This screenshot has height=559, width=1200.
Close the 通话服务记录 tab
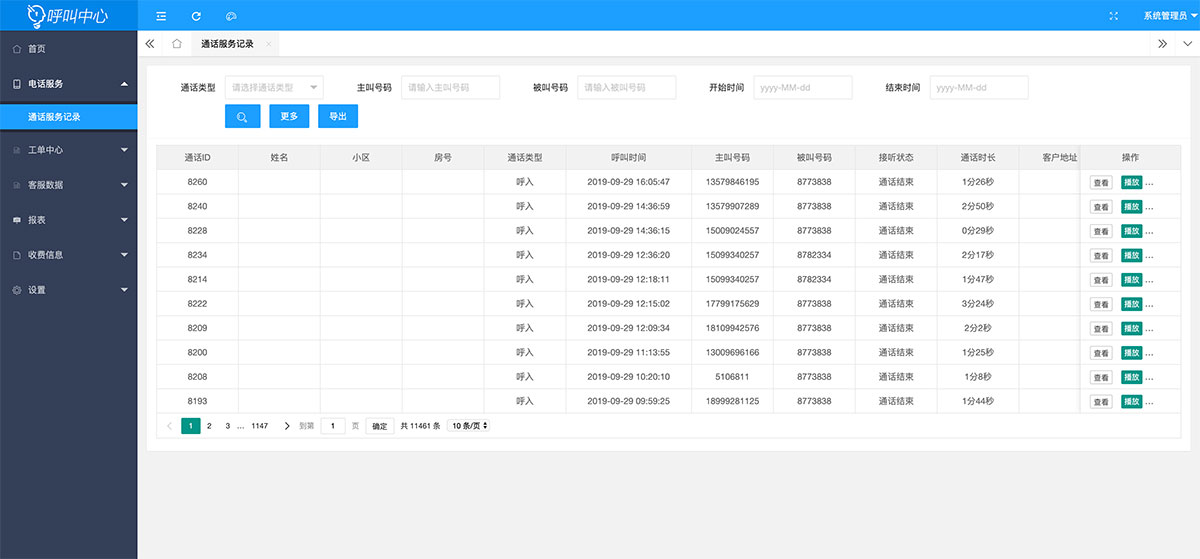[268, 44]
